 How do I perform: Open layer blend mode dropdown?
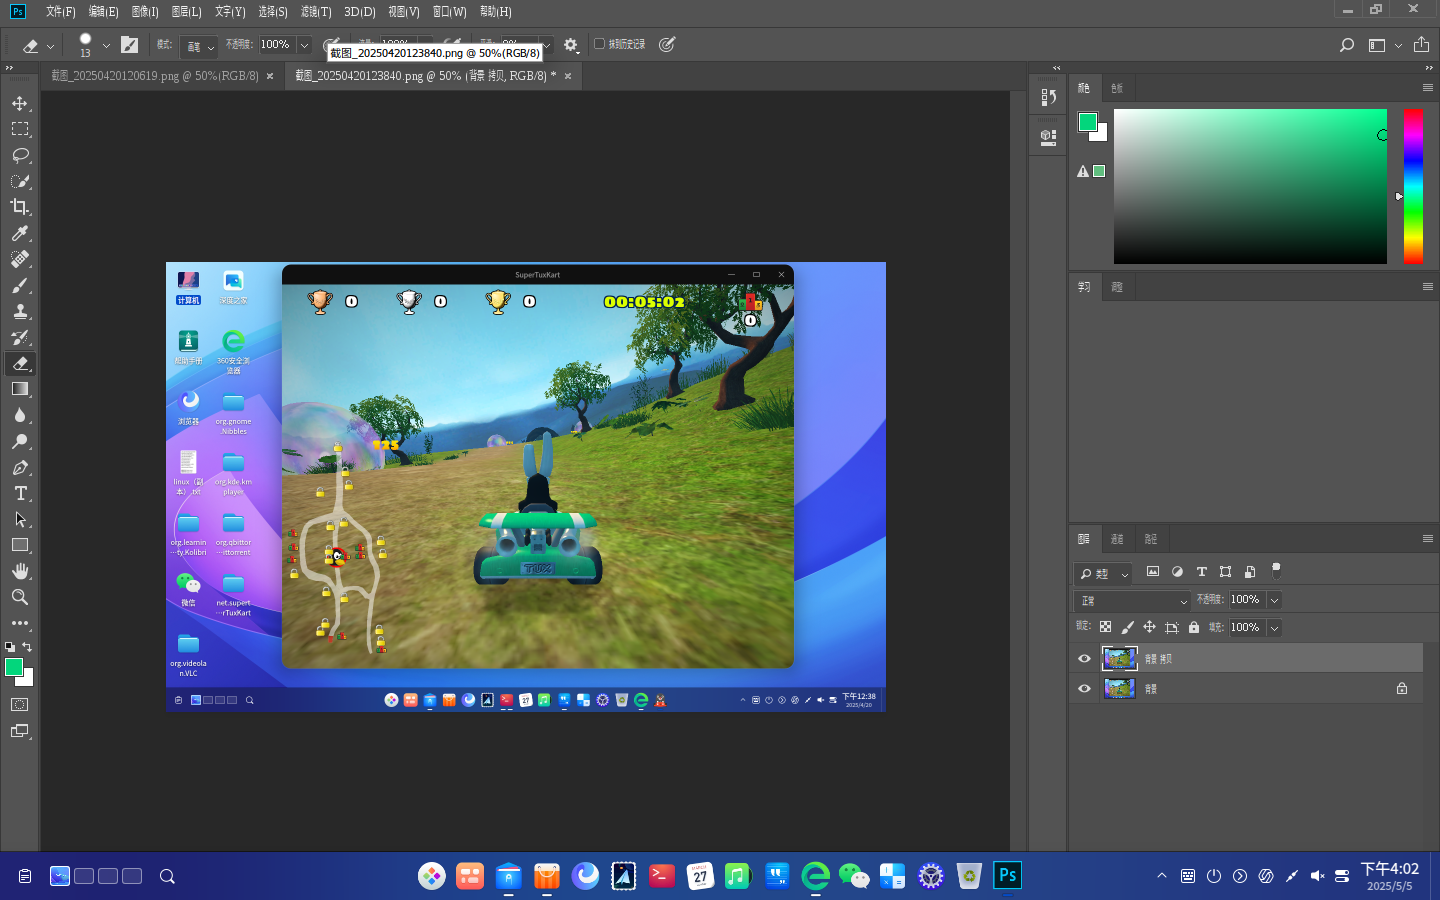click(1133, 600)
